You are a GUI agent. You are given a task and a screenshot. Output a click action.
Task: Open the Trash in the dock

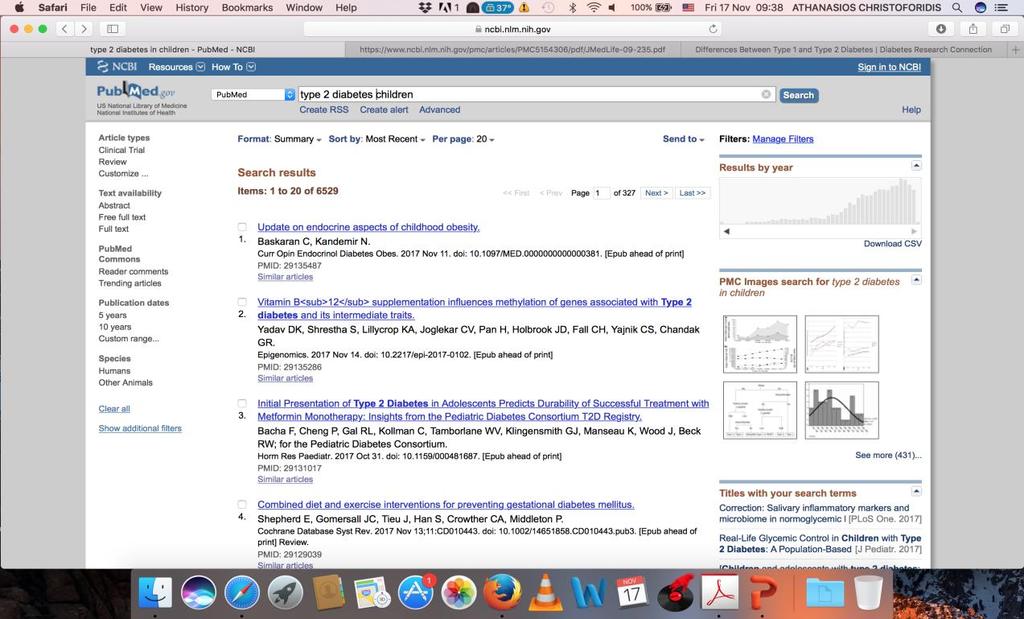869,593
